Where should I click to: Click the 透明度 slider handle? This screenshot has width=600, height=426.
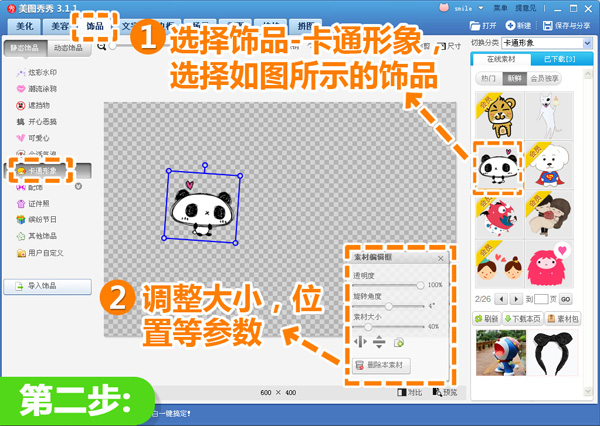(420, 285)
